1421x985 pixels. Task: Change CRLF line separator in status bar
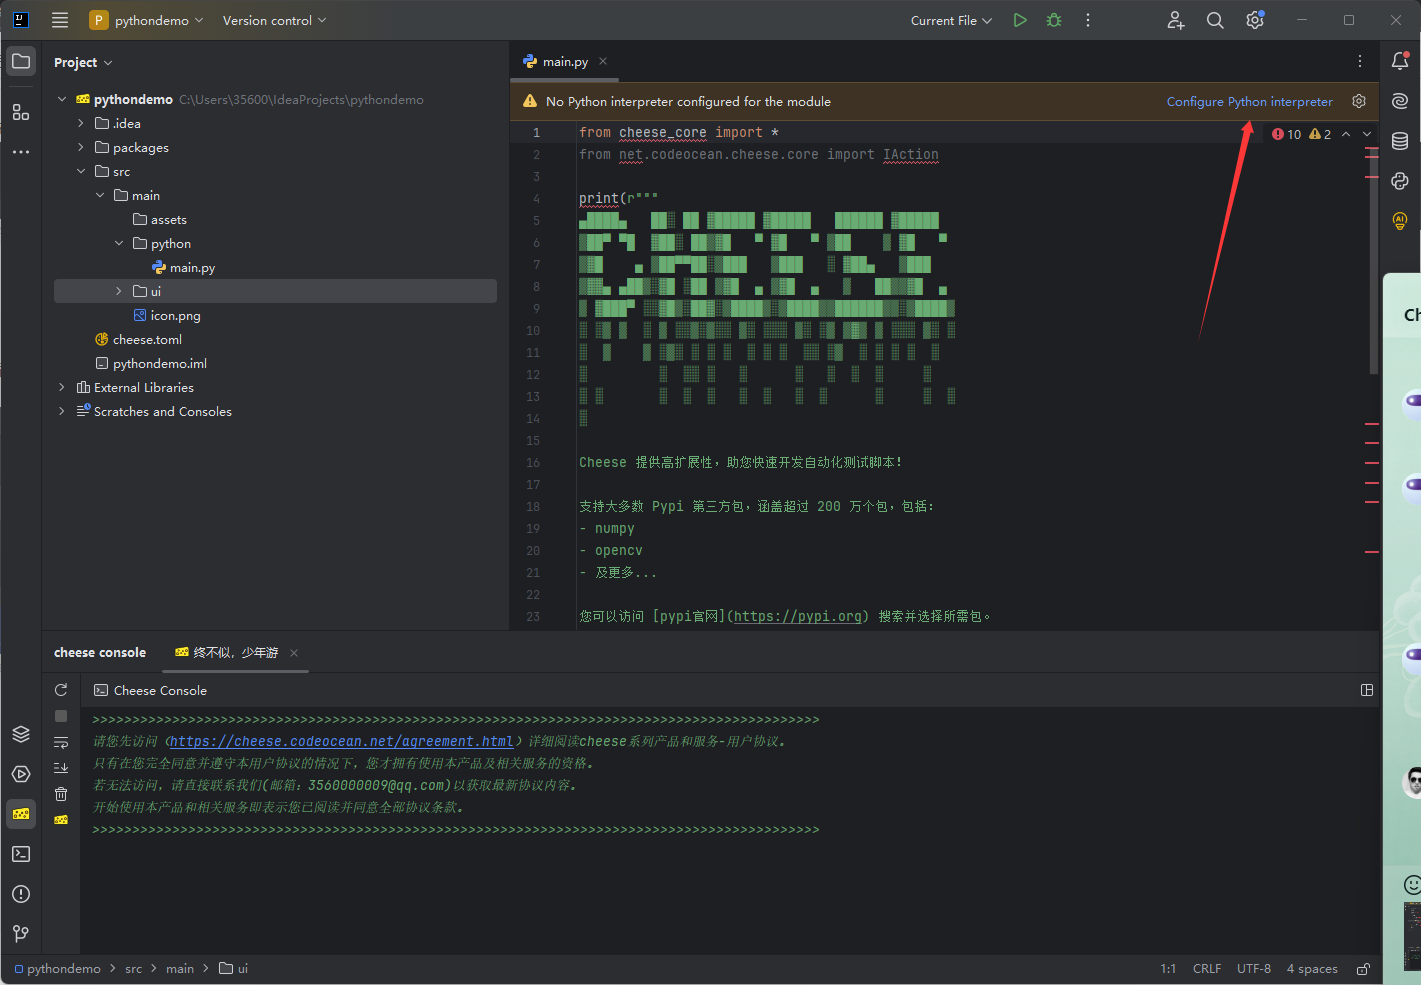[x=1207, y=969]
